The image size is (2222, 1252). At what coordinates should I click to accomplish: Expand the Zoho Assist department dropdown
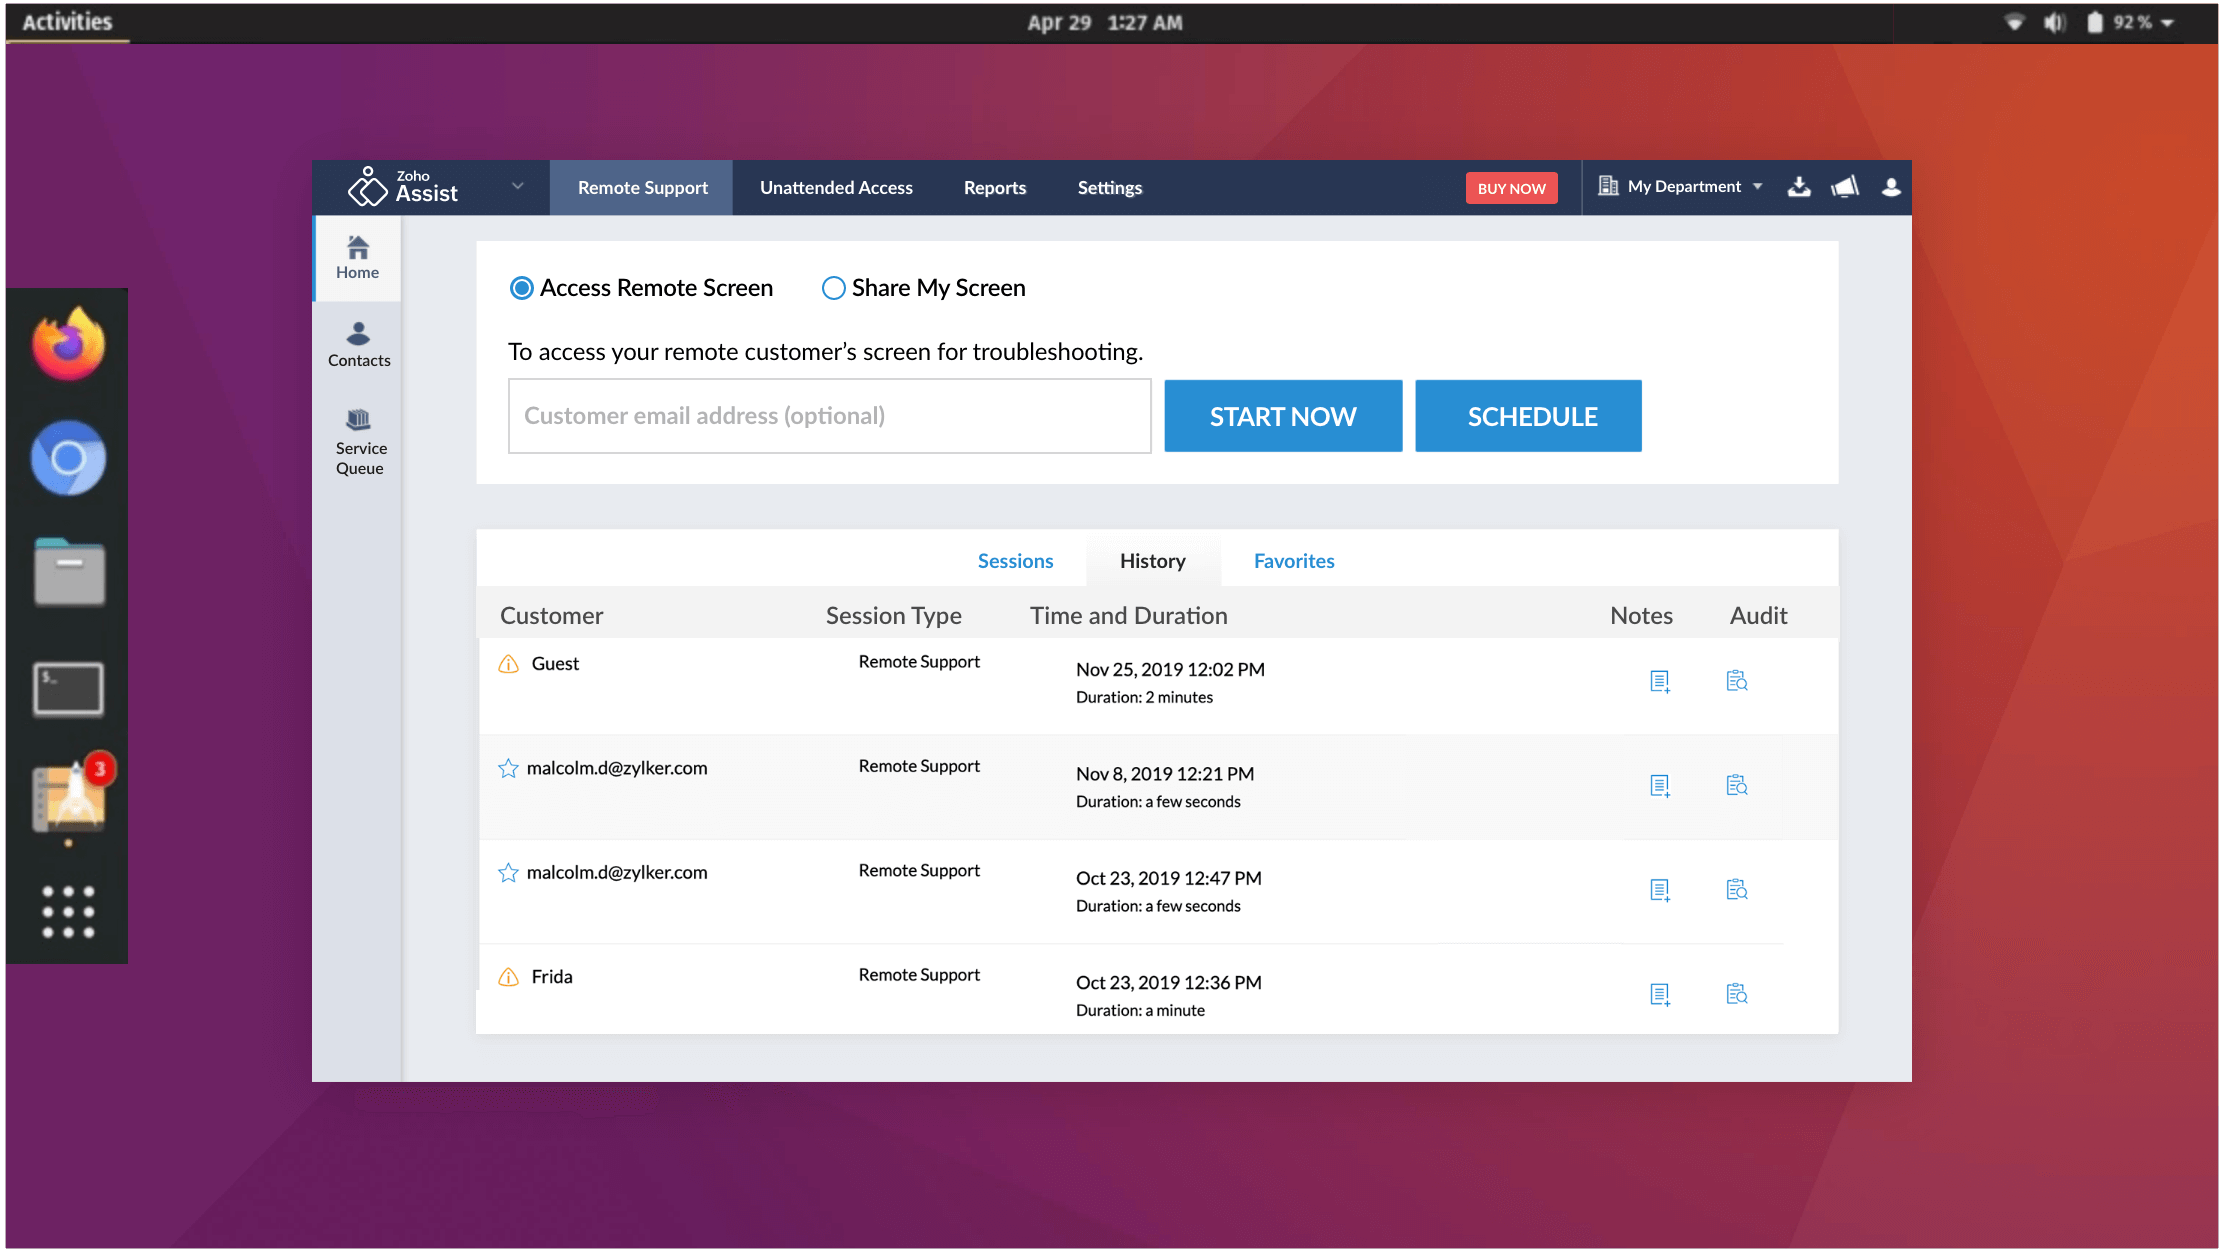coord(1679,186)
